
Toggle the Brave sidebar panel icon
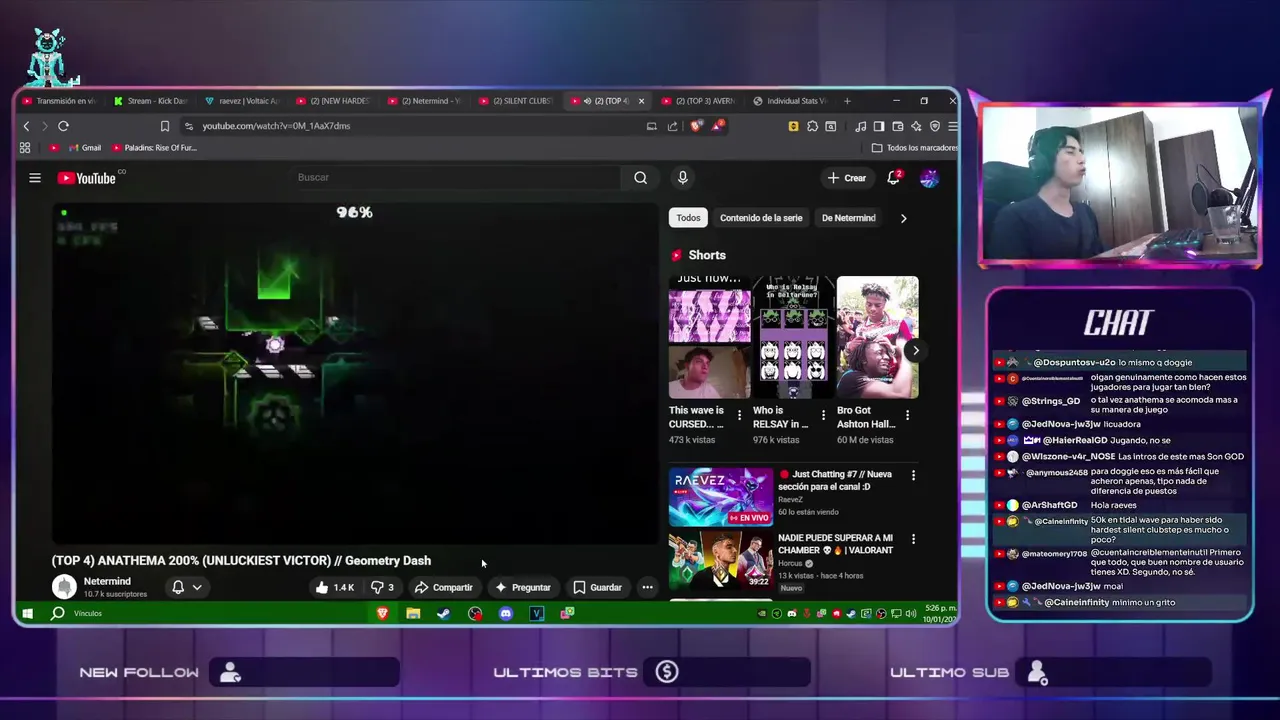[x=879, y=126]
